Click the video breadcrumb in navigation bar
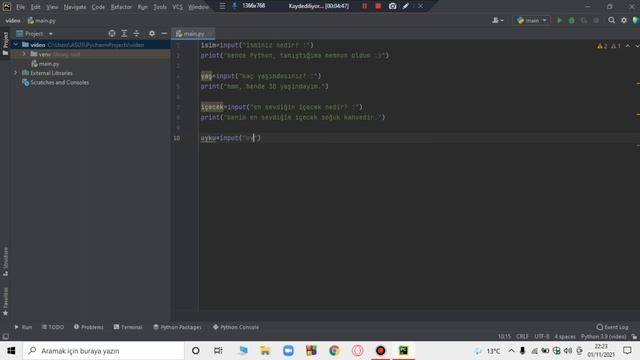The width and height of the screenshot is (640, 360). (13, 20)
